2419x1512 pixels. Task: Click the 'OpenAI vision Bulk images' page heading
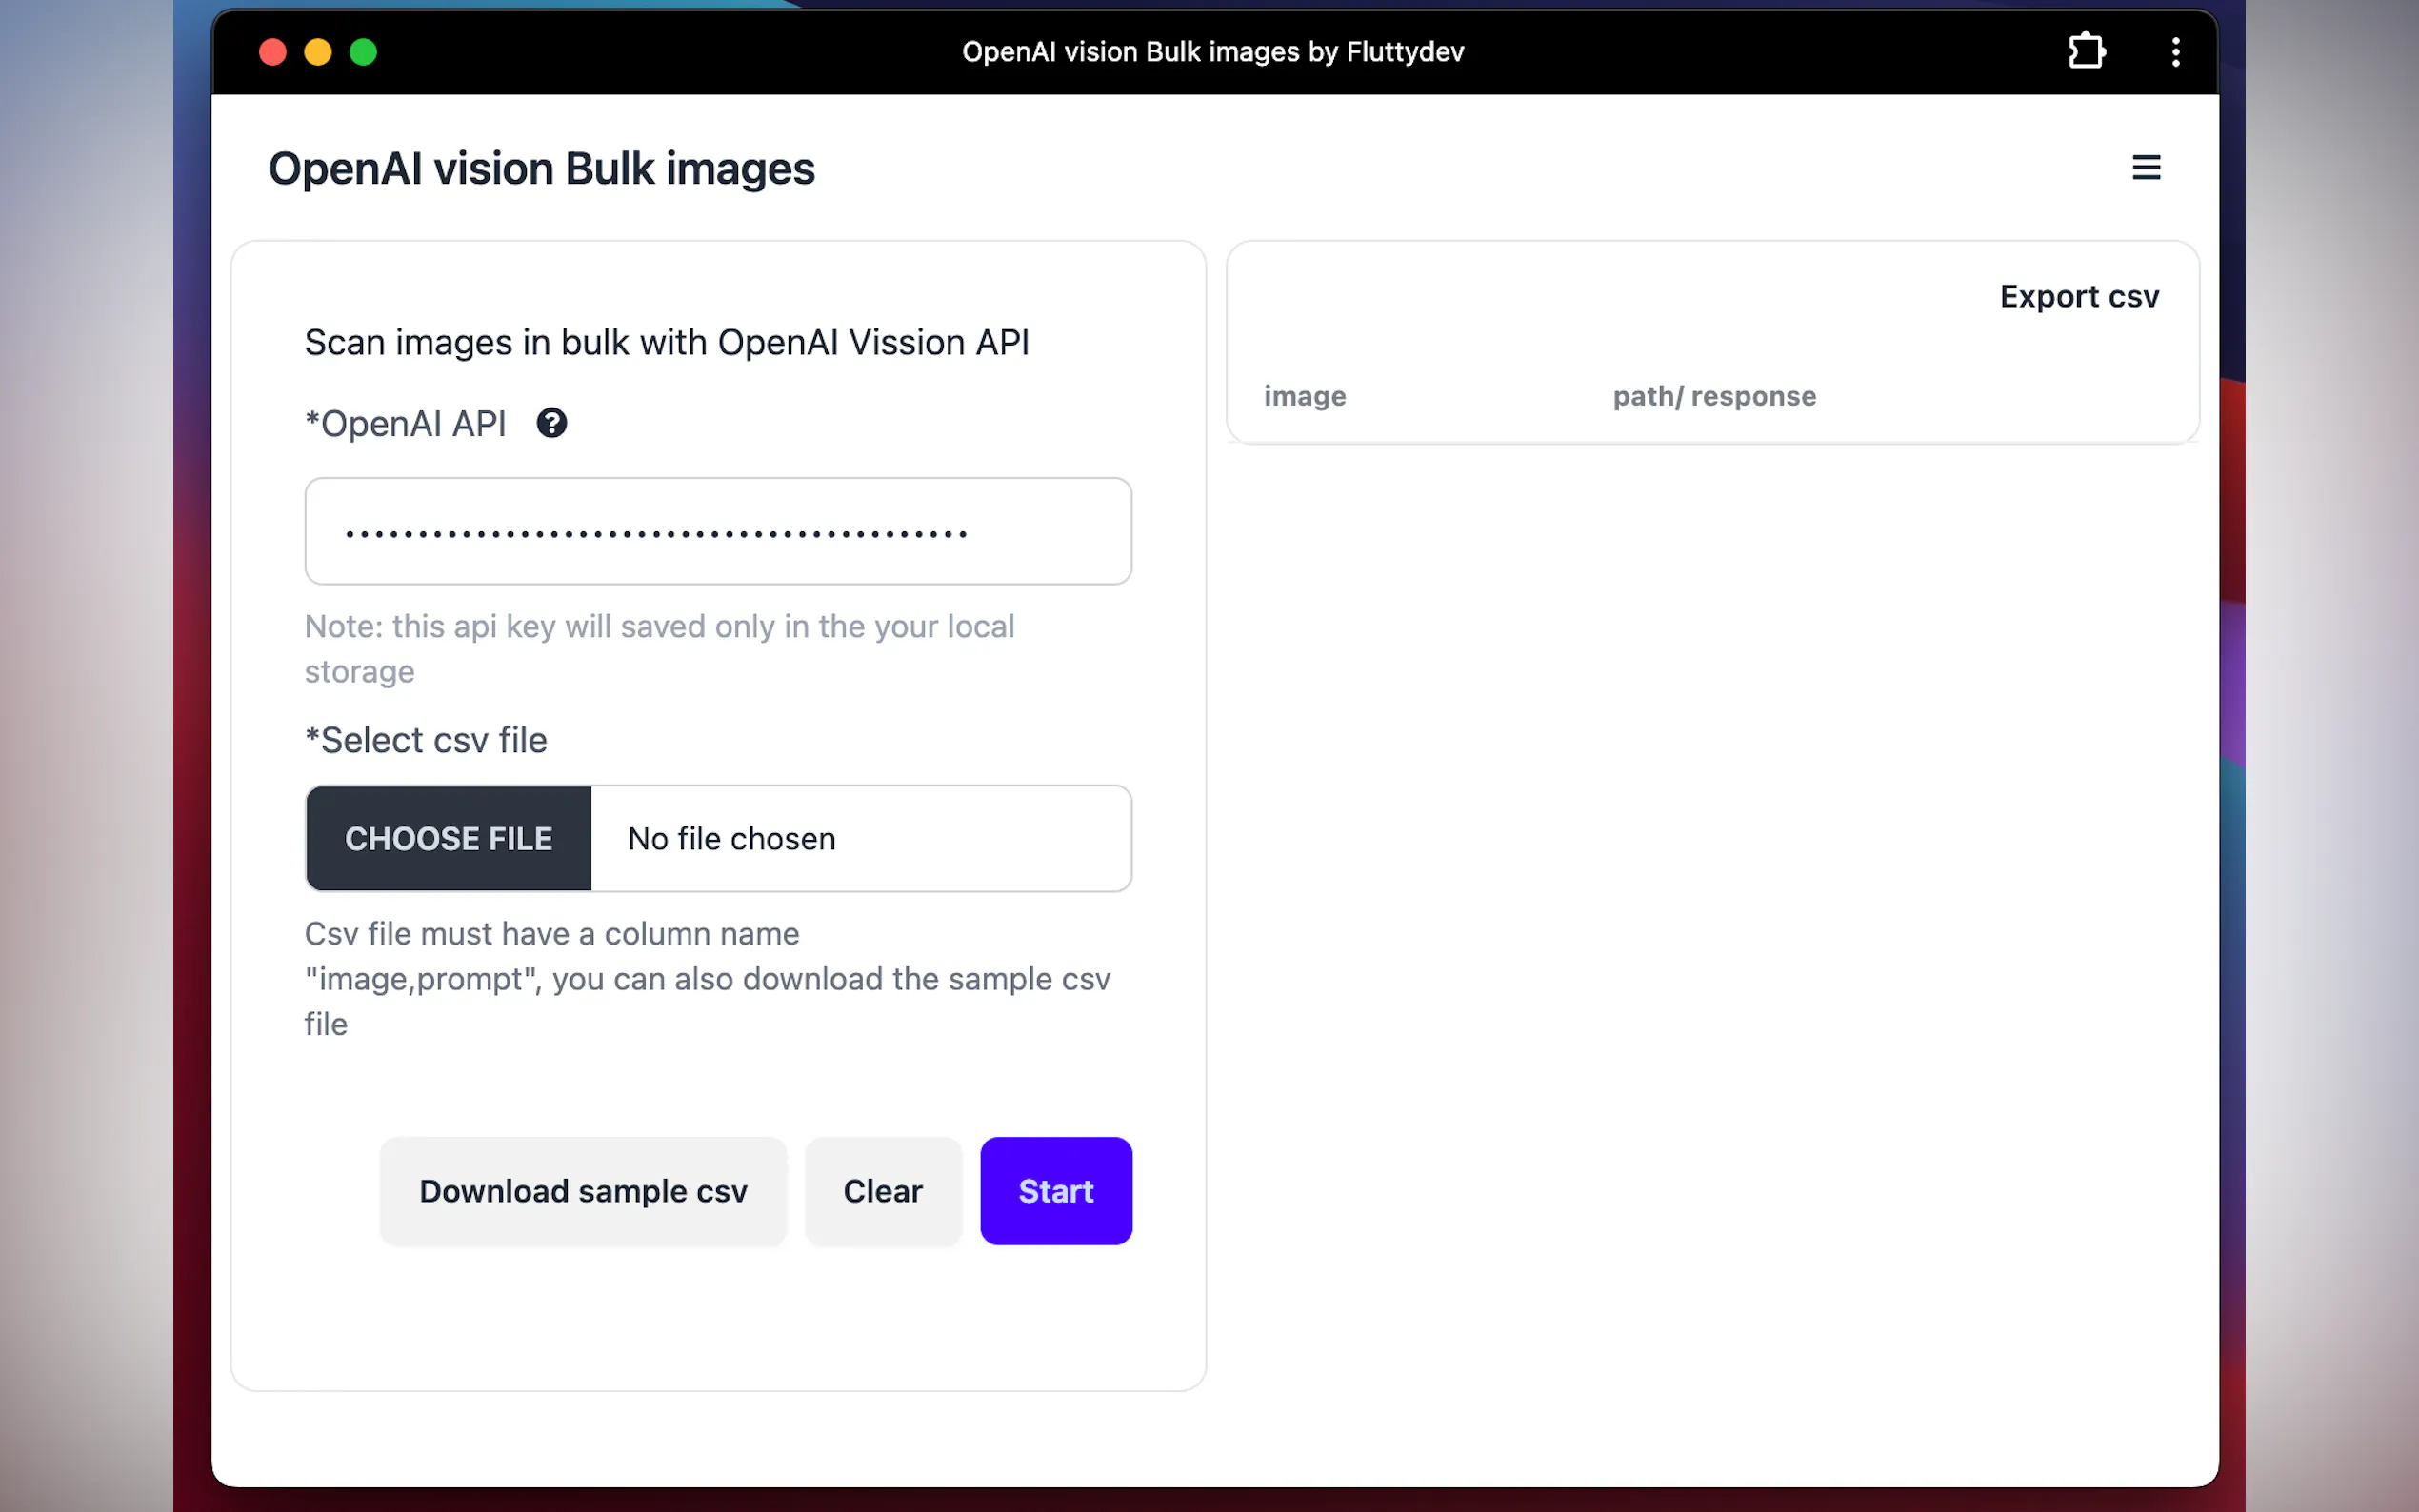pyautogui.click(x=541, y=168)
